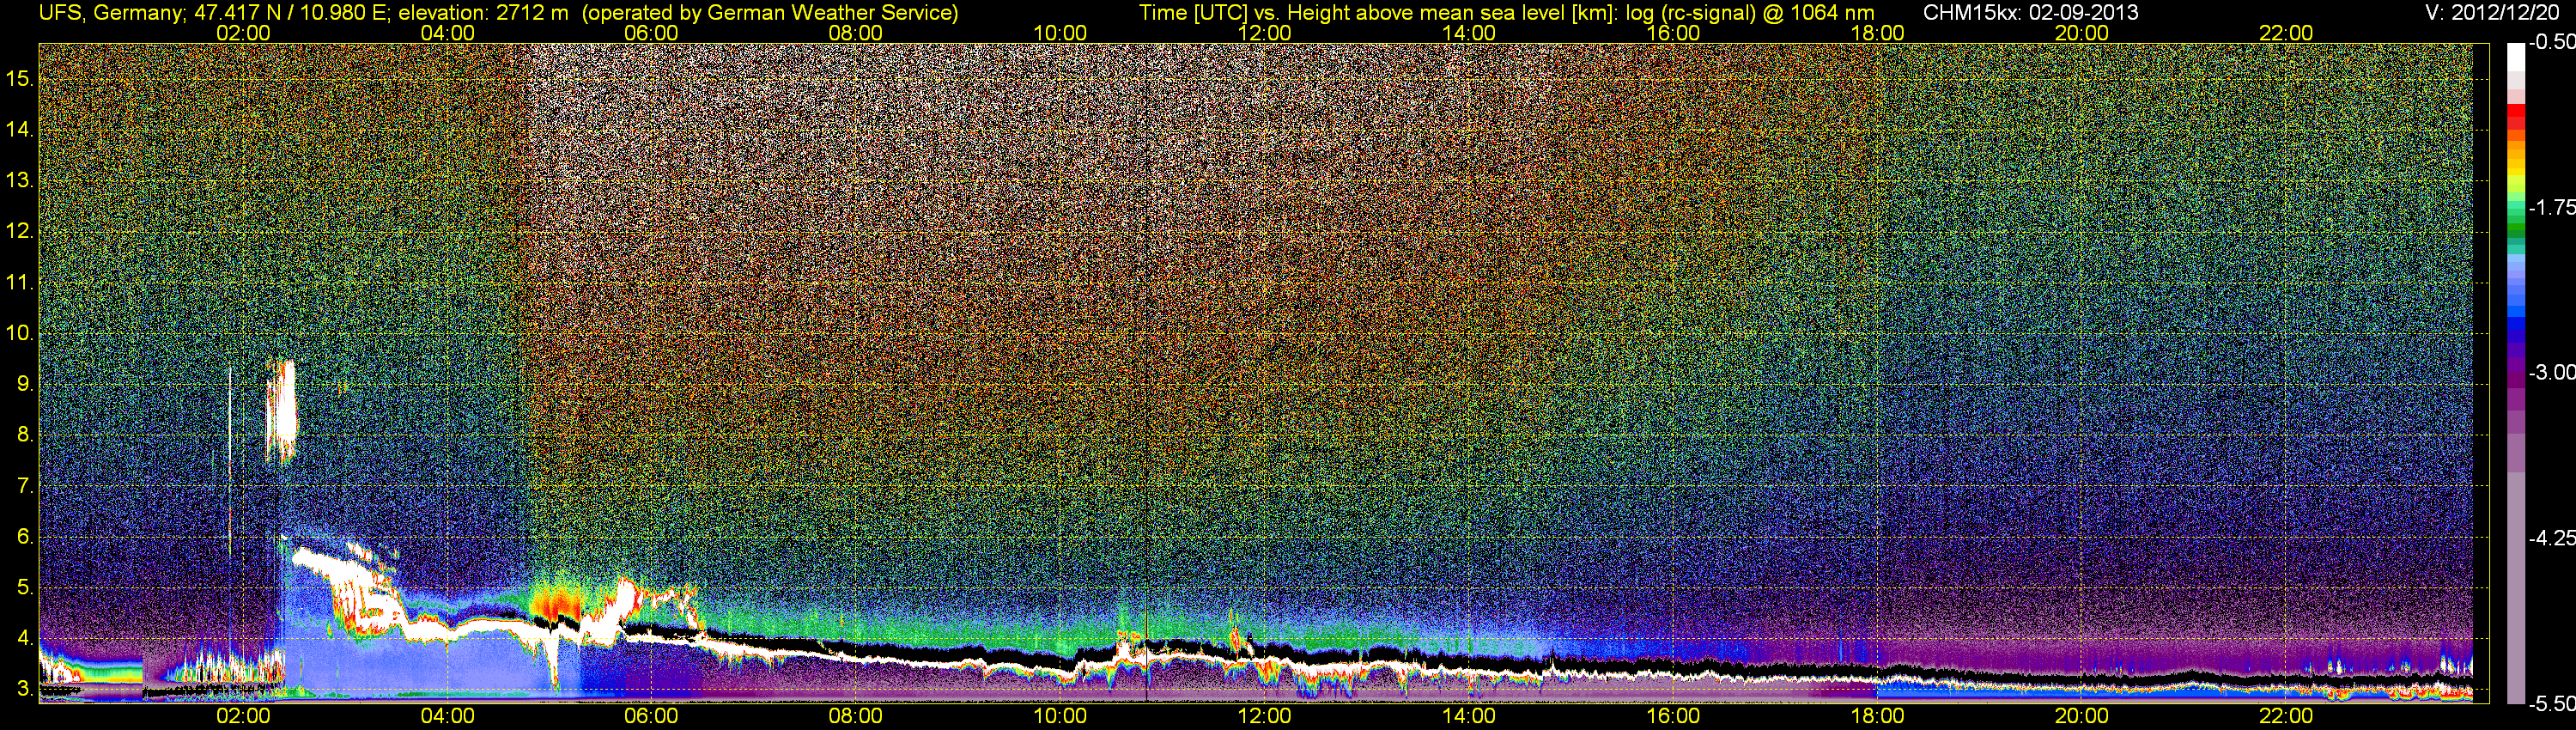Click the 22:00 label on the top time axis
The width and height of the screenshot is (2576, 730).
[x=2286, y=33]
